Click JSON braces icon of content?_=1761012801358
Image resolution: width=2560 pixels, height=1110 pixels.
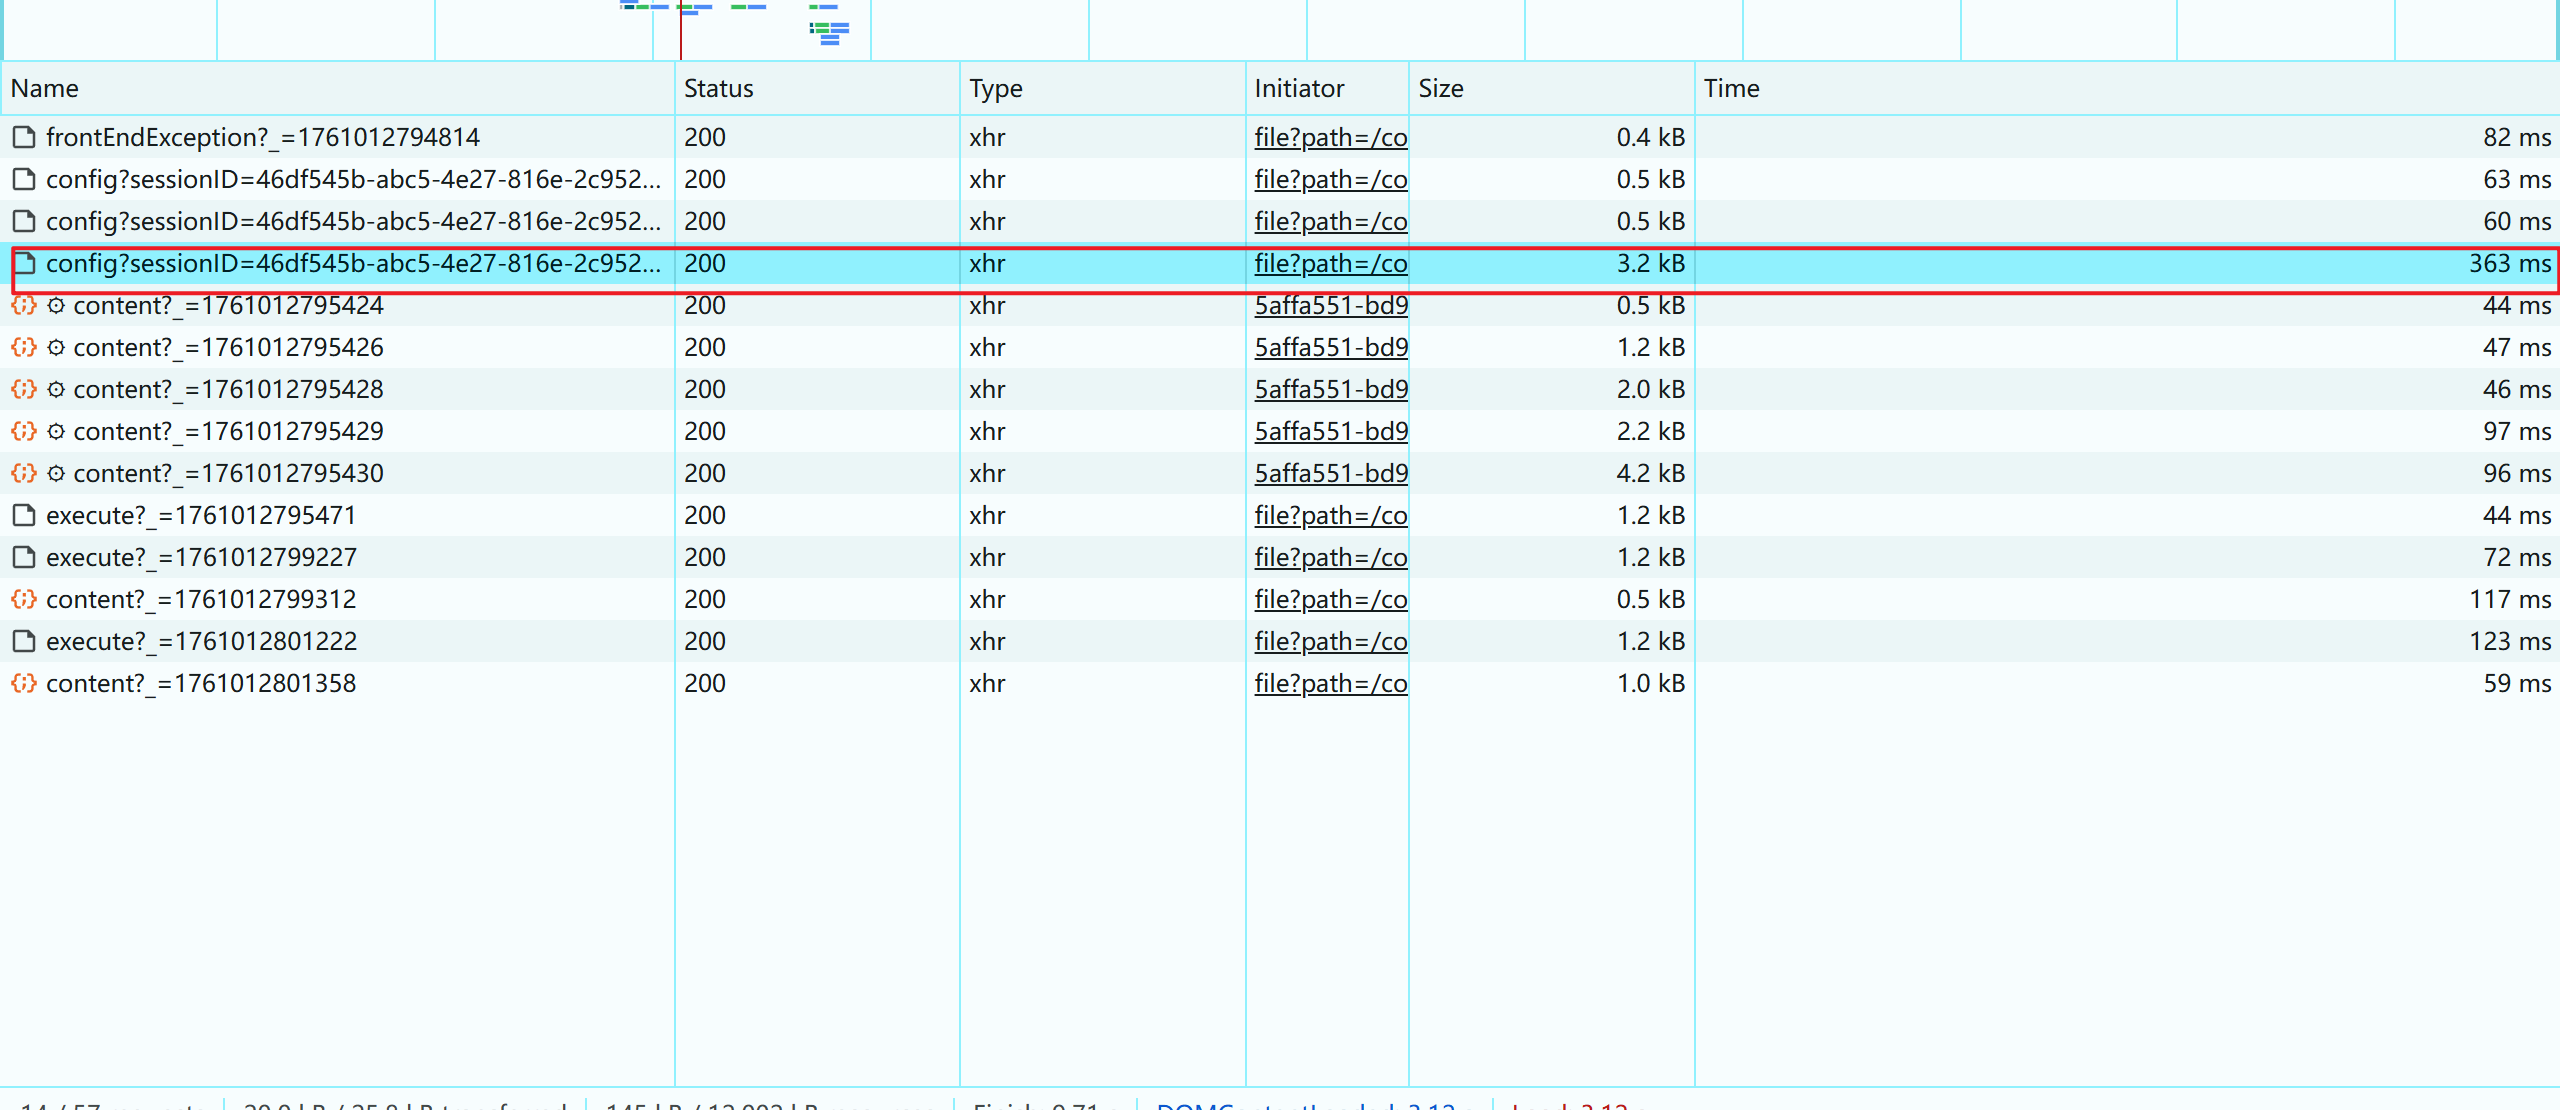[x=24, y=684]
